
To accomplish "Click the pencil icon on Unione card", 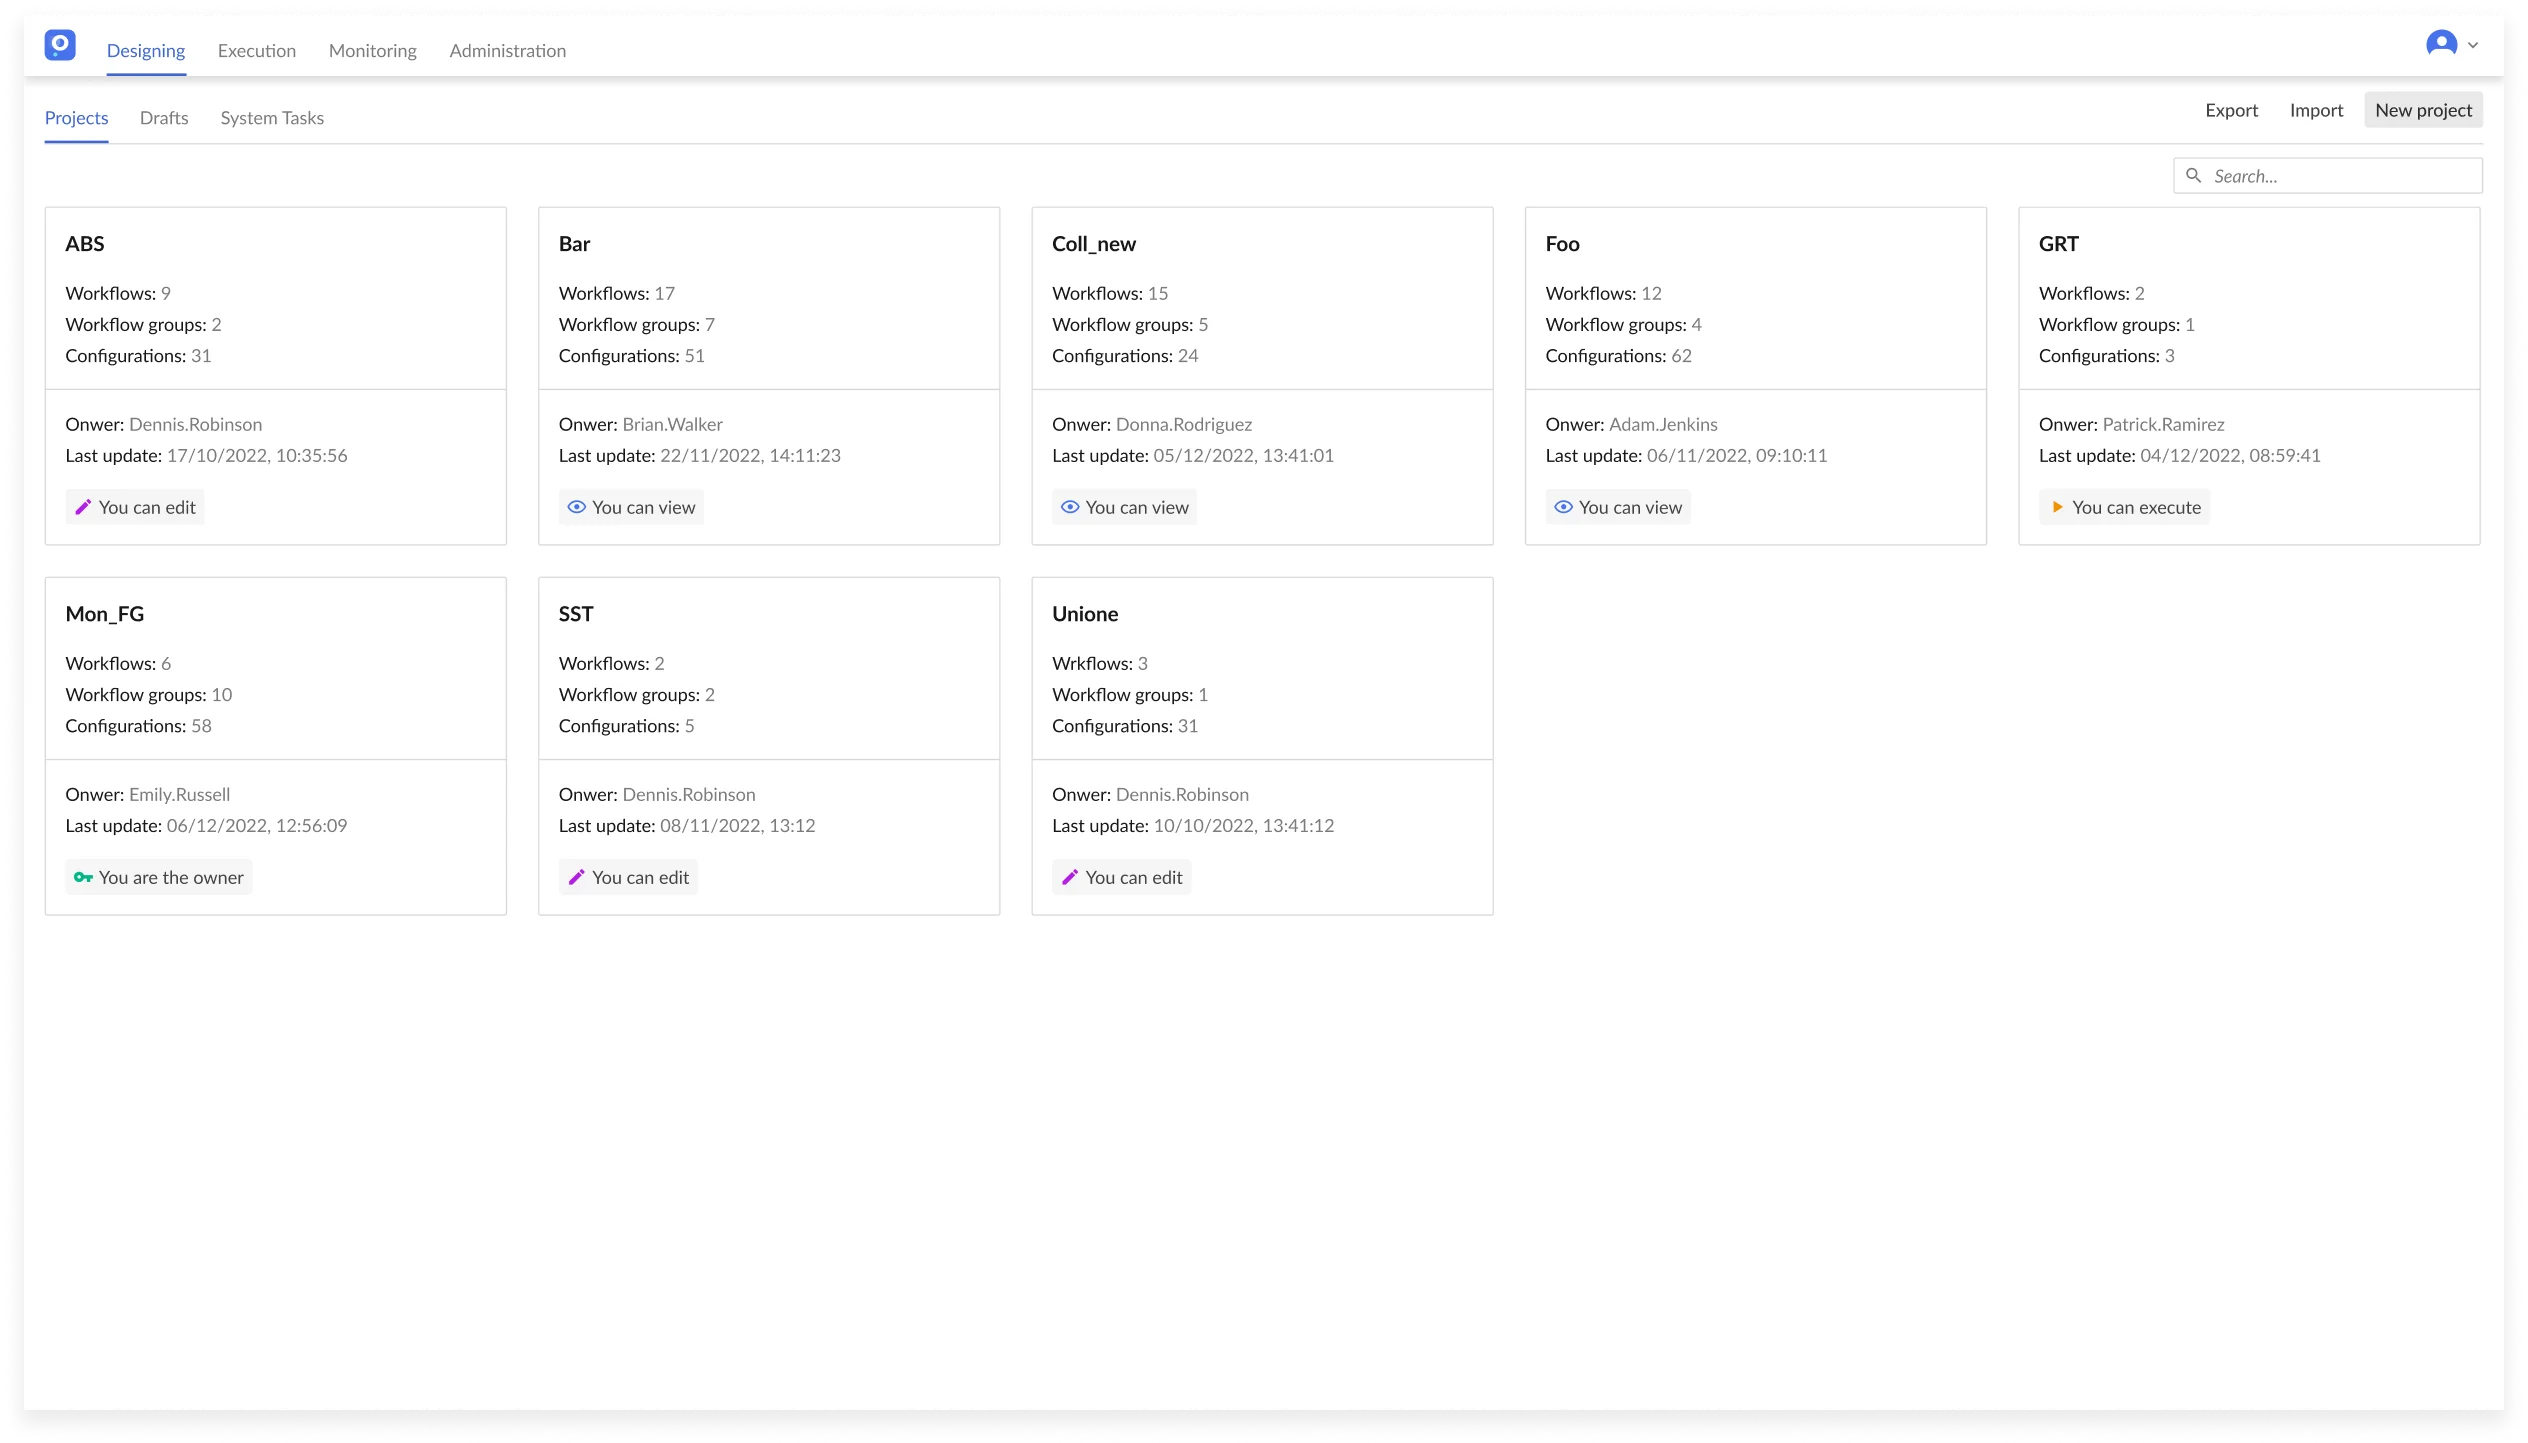I will coord(1069,877).
